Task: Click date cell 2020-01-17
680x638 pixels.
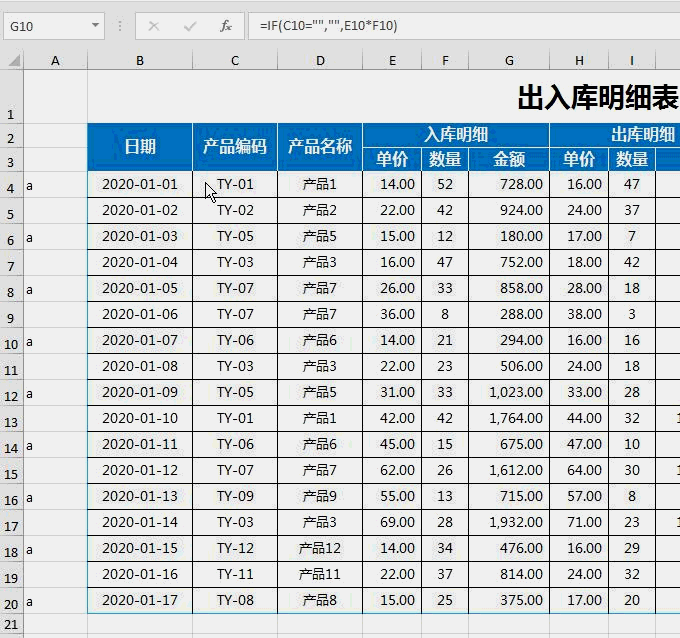Action: (140, 601)
